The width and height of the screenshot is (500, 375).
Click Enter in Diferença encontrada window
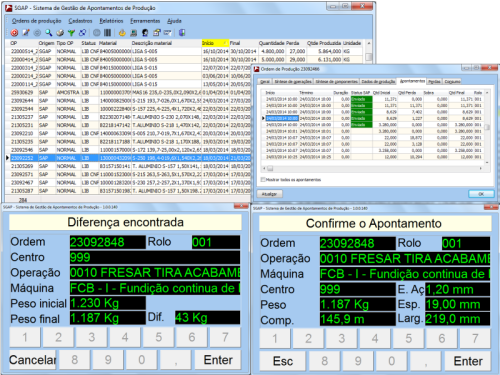[218, 360]
